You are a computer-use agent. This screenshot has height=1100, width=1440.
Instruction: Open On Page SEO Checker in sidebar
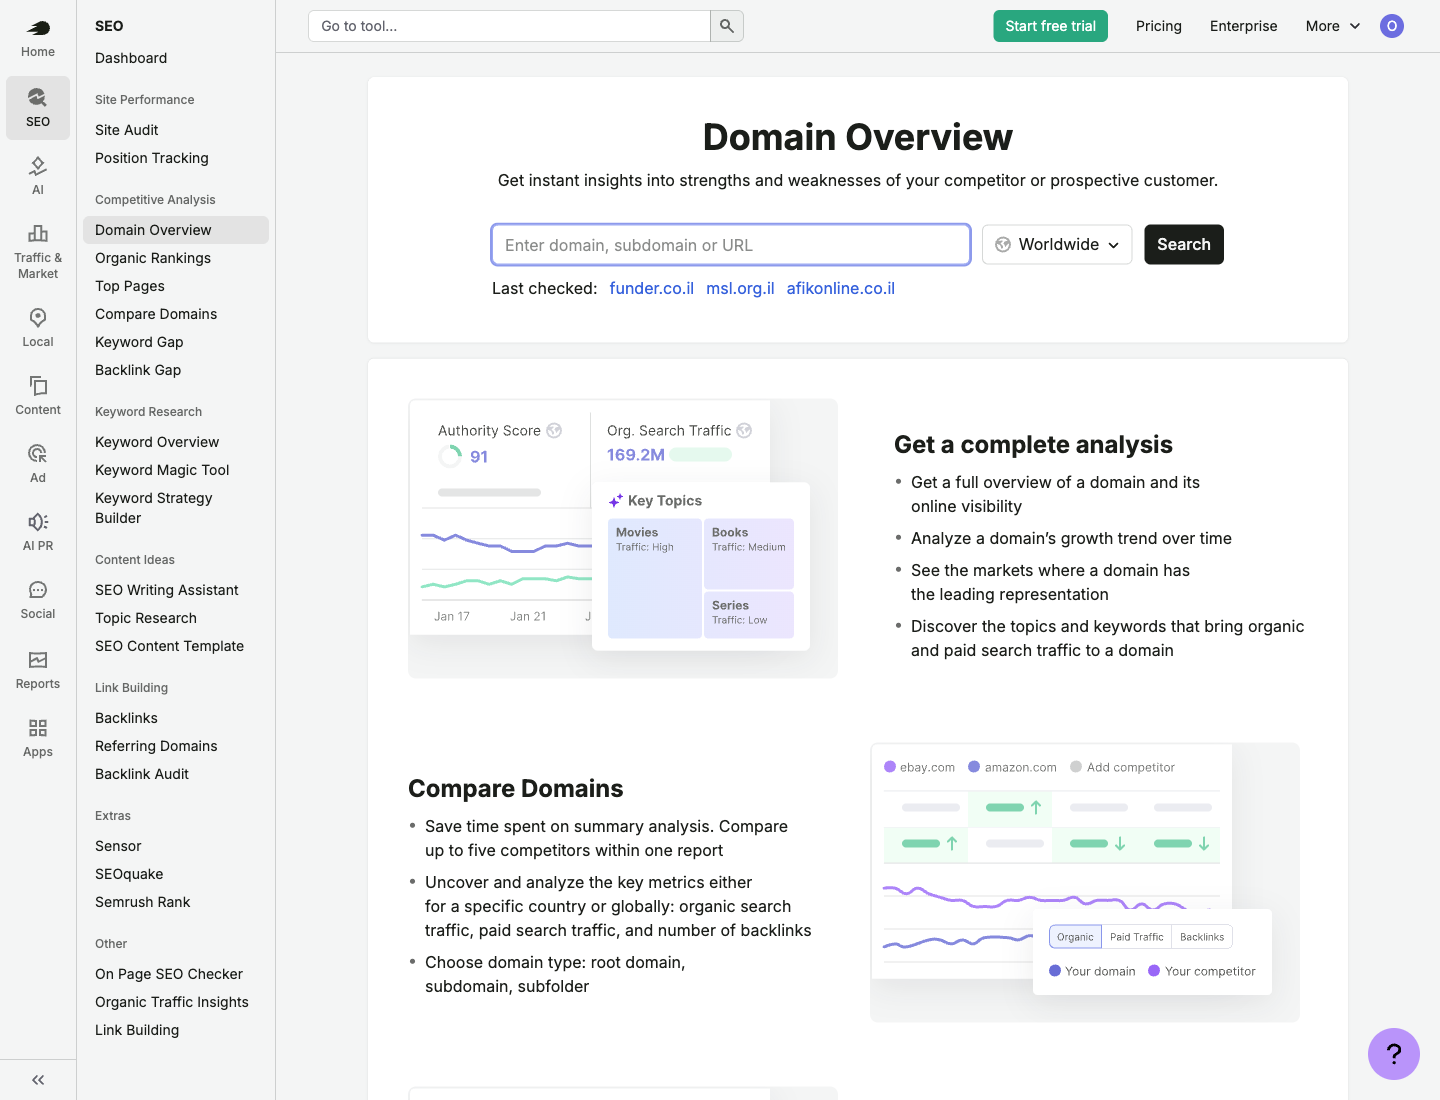pos(169,974)
